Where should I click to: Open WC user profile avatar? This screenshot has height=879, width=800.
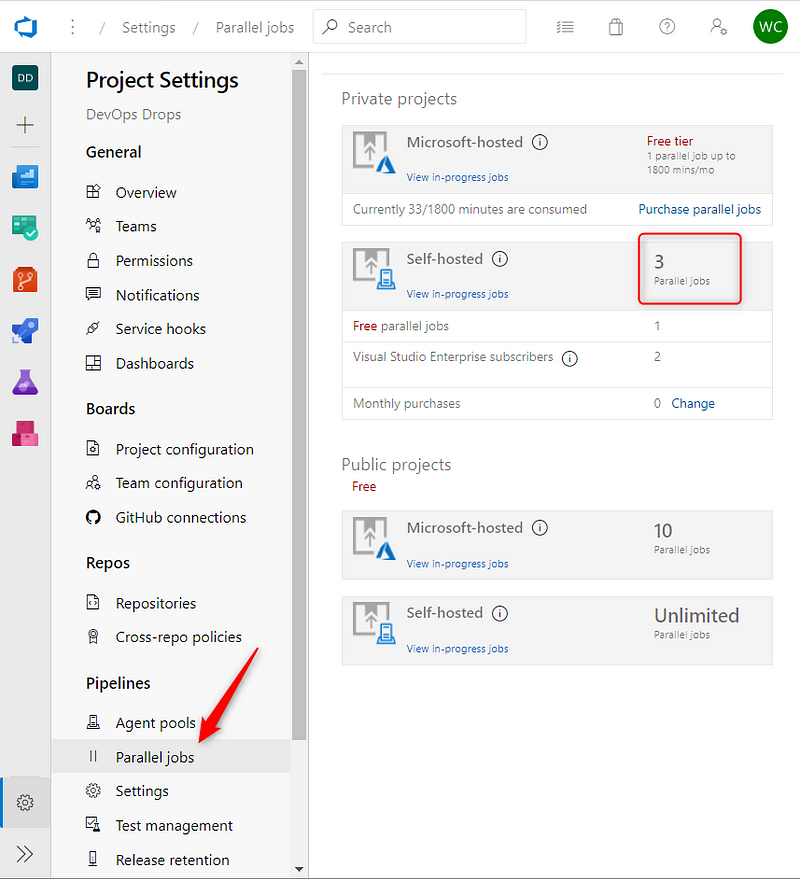coord(770,27)
